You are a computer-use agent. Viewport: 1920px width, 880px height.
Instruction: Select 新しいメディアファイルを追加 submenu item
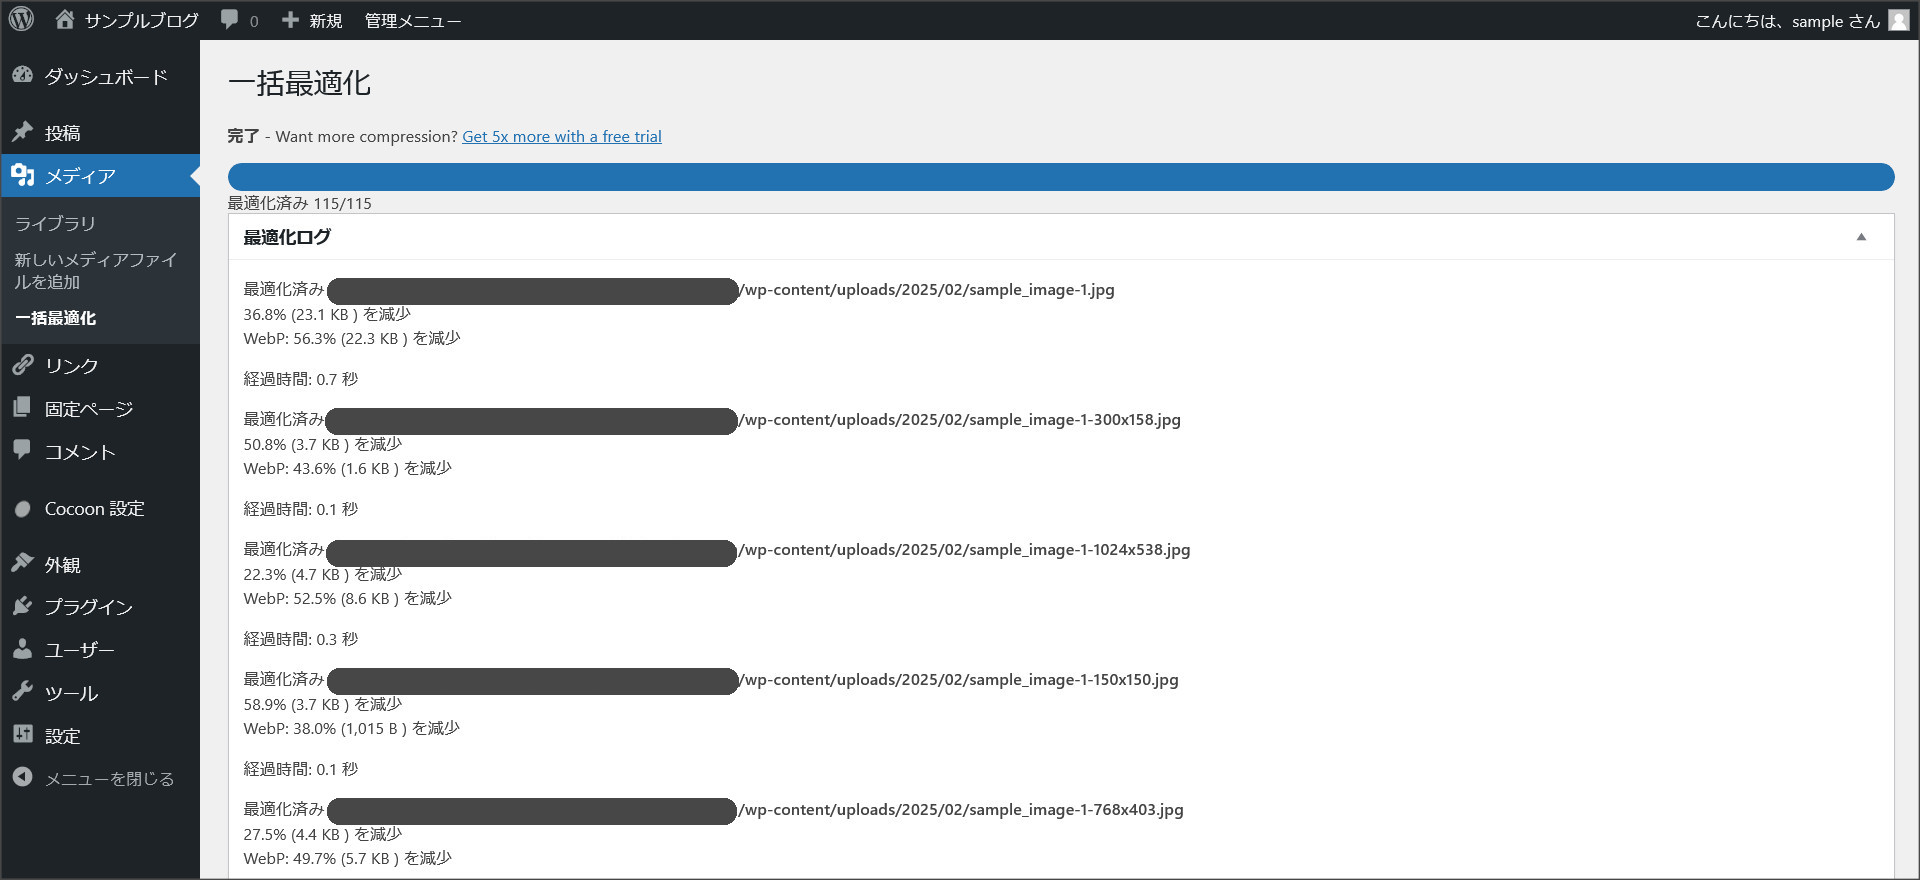(x=95, y=271)
